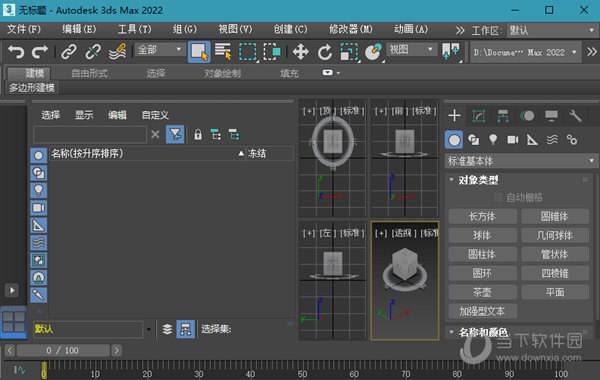Image resolution: width=600 pixels, height=380 pixels.
Task: Open the 工作区 默认 workspace dropdown
Action: click(x=552, y=31)
